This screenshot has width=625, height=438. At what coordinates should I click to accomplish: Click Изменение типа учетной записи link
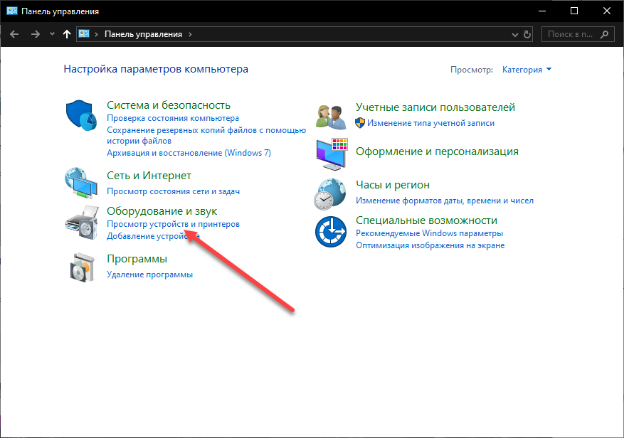pos(430,123)
